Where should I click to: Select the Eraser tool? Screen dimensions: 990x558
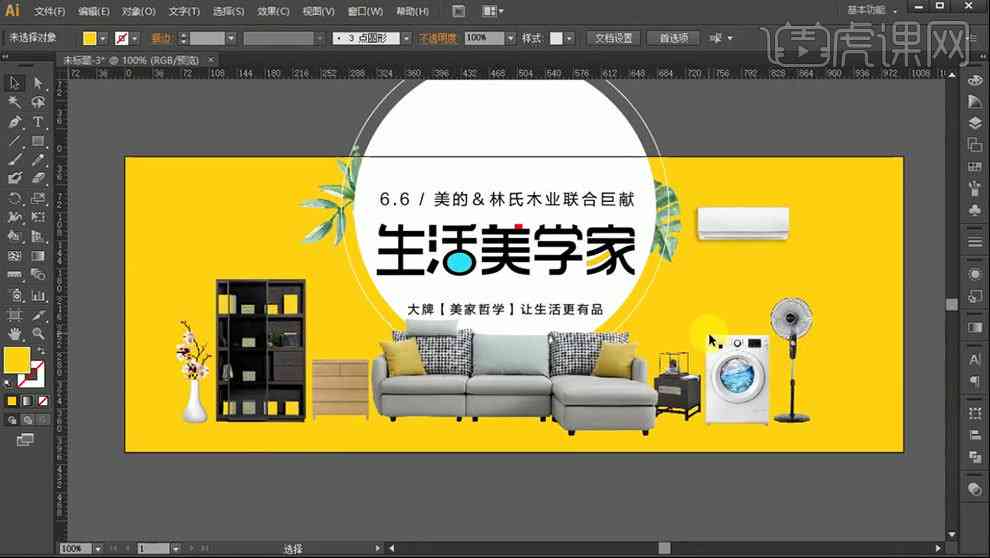tap(38, 179)
